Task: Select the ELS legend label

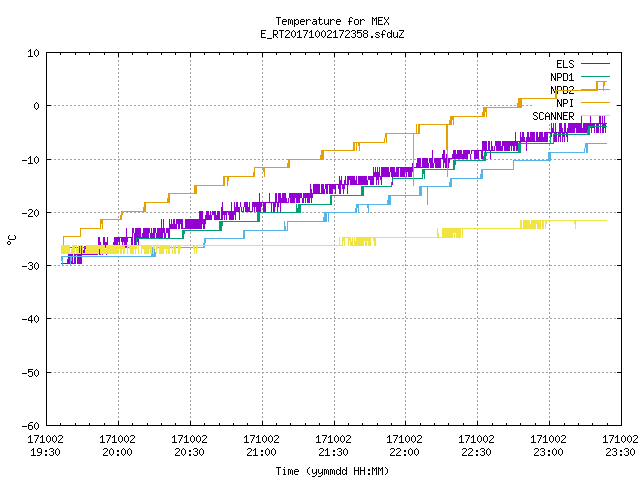Action: pos(565,64)
